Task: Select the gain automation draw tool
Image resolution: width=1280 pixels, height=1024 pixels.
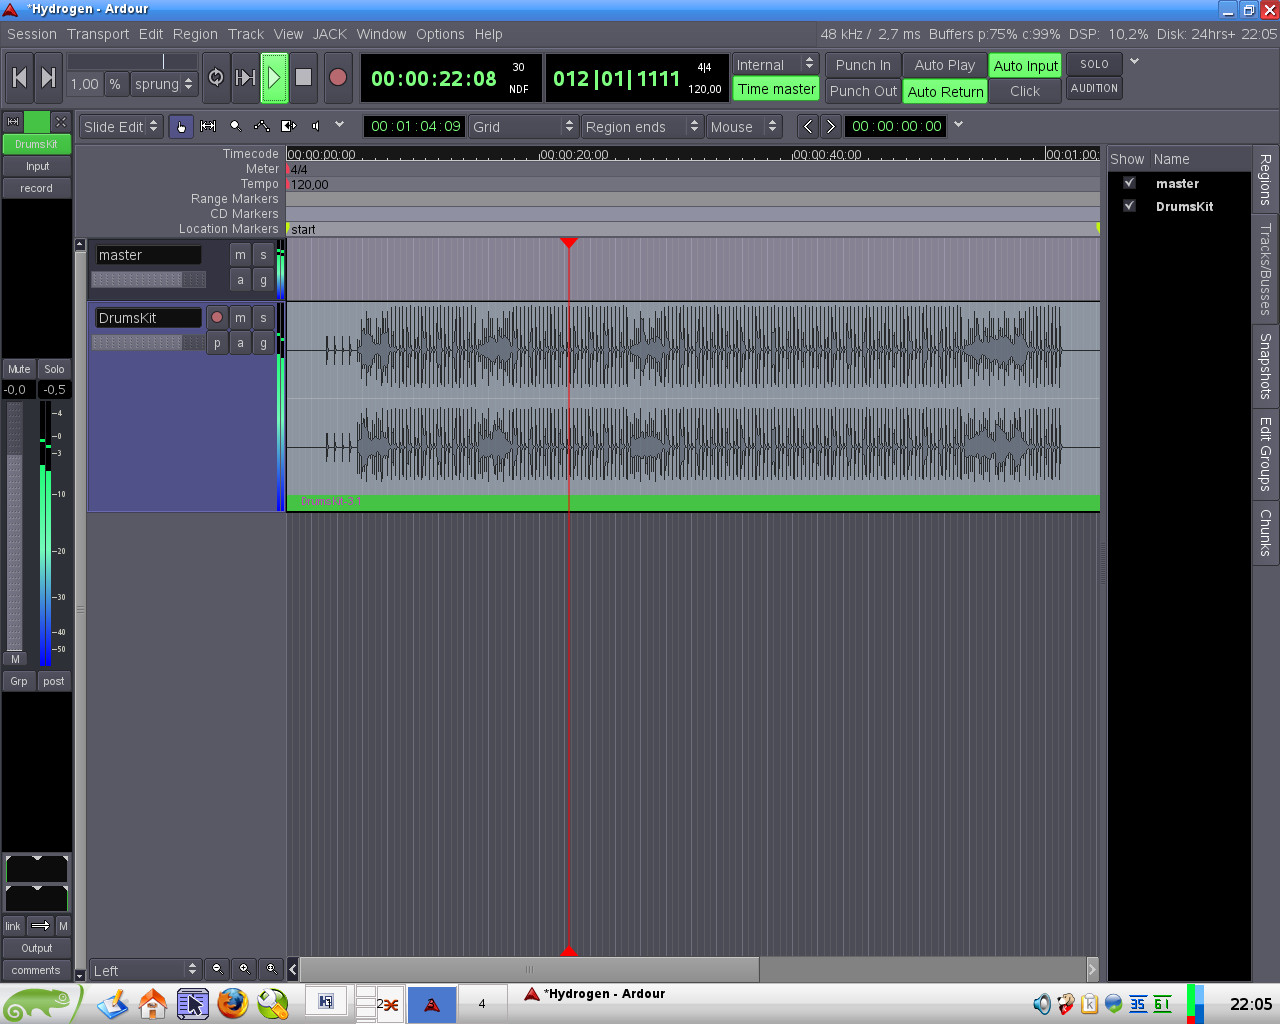Action: [x=262, y=126]
